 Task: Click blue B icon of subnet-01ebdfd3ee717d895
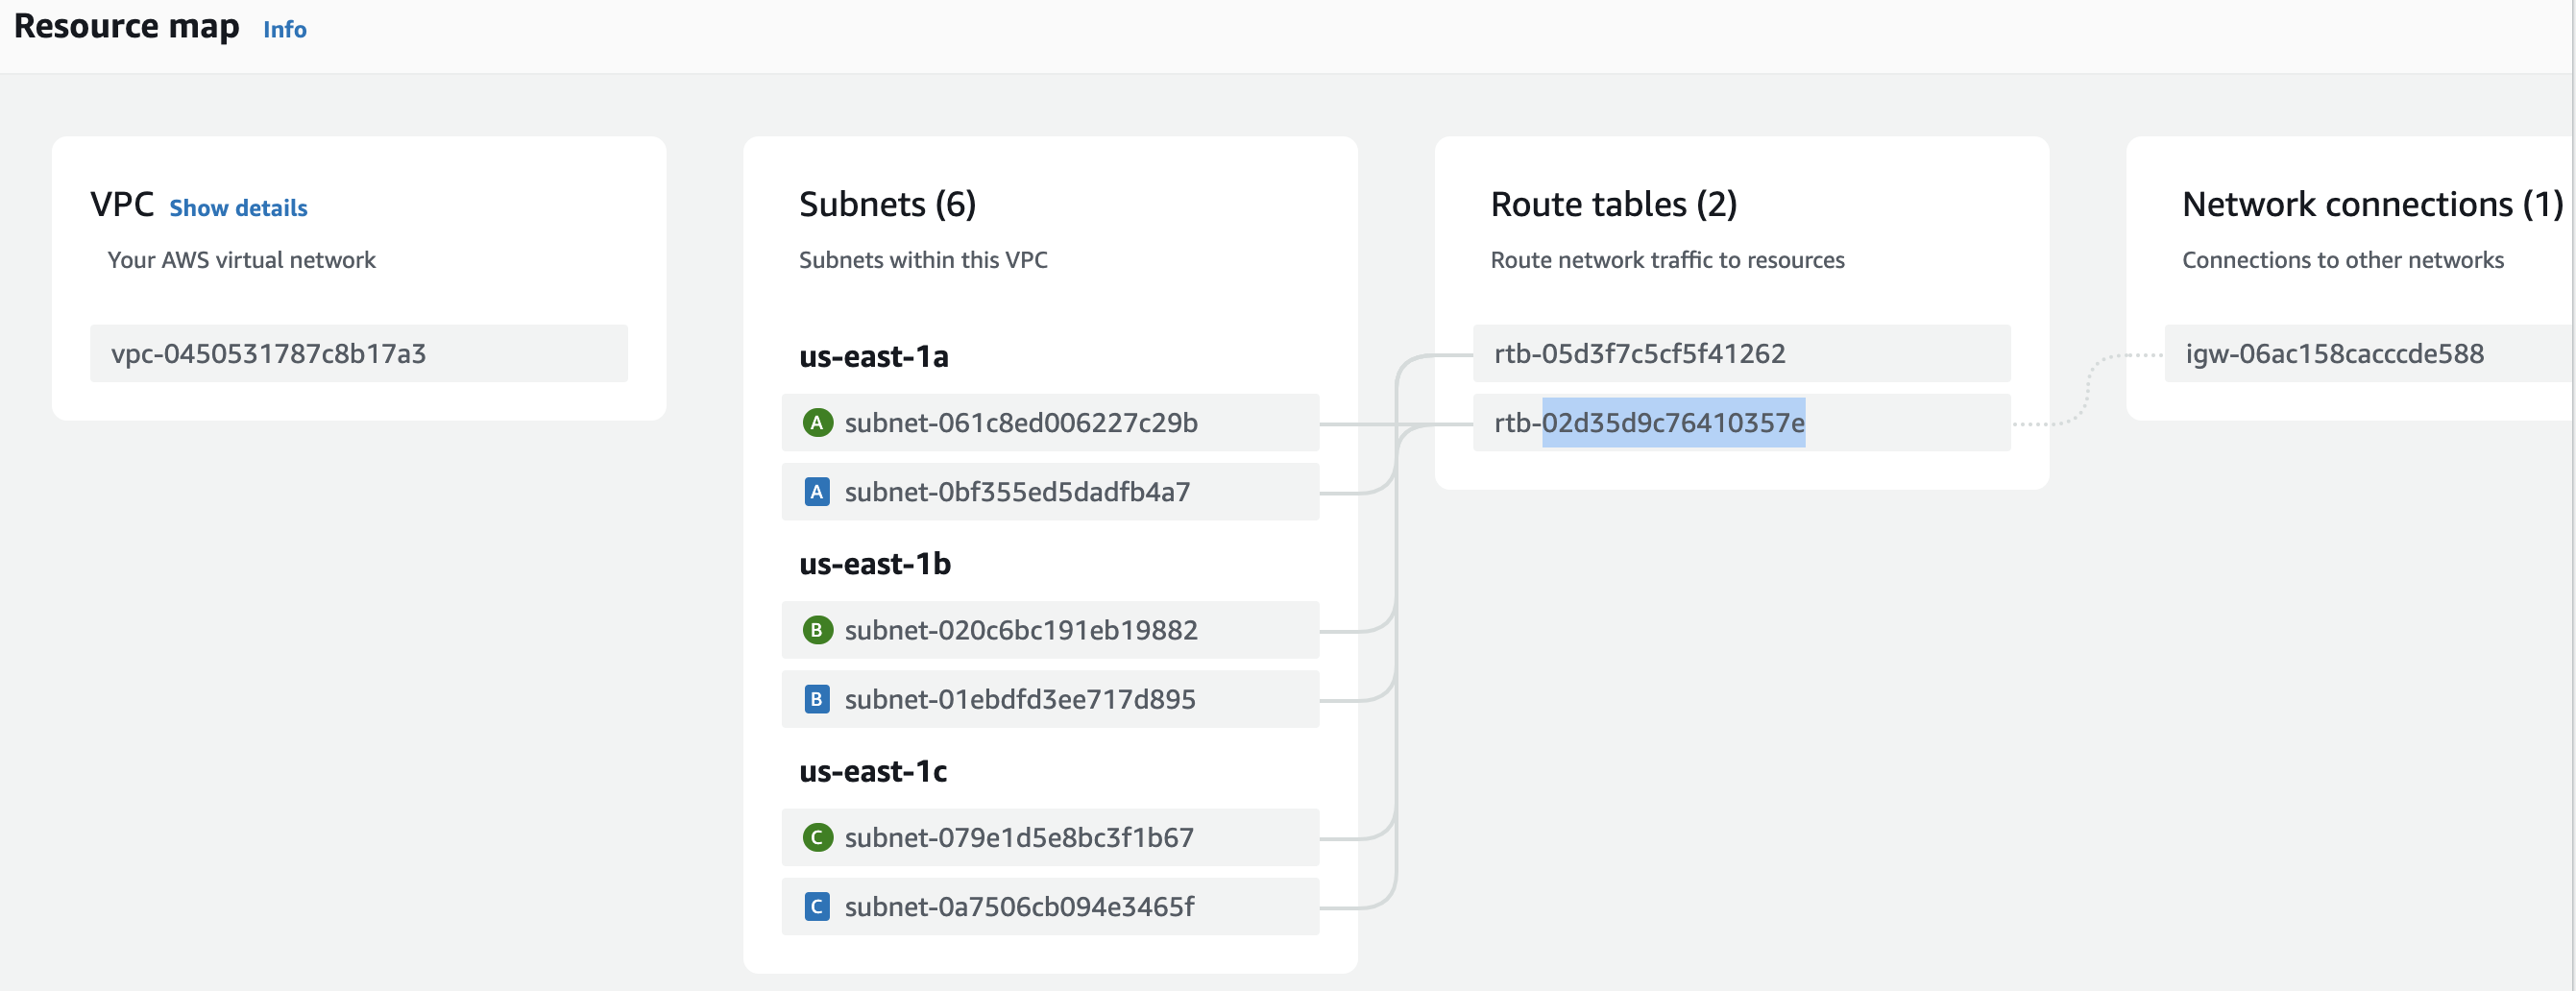click(817, 699)
